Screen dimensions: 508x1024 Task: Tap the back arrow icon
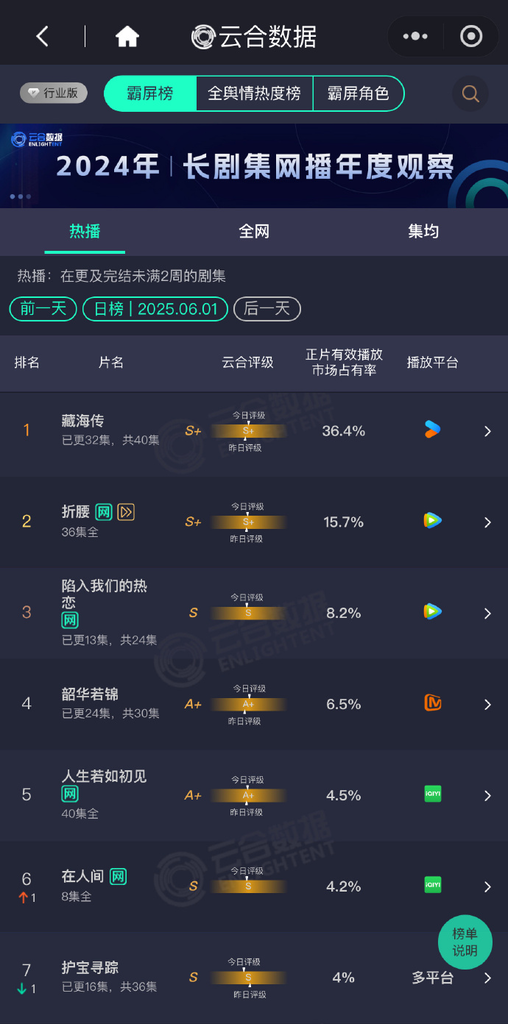point(42,37)
